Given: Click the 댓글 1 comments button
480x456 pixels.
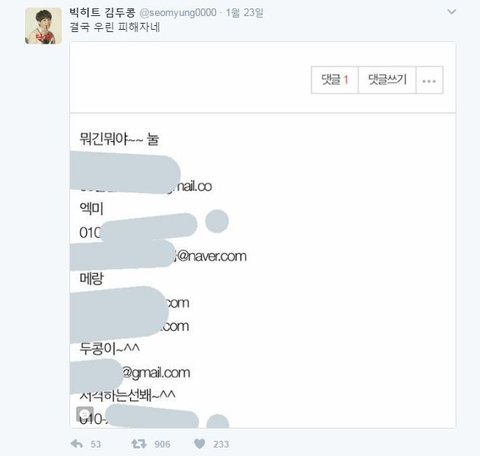Looking at the screenshot, I should pyautogui.click(x=335, y=80).
